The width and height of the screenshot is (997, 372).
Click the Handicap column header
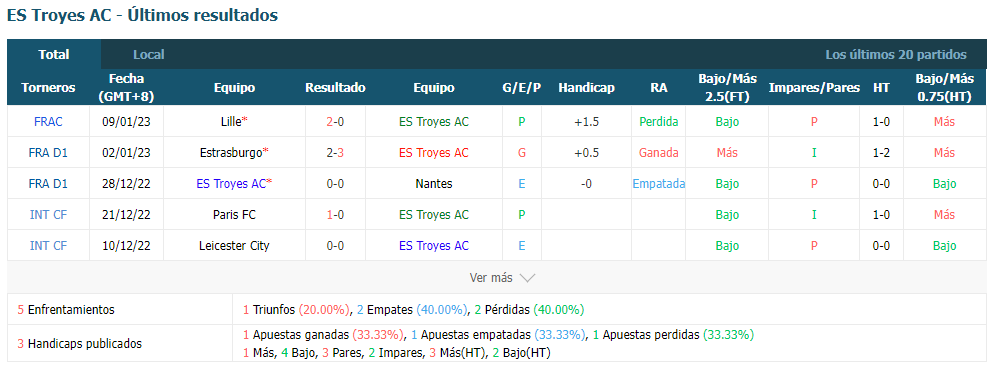(x=586, y=88)
